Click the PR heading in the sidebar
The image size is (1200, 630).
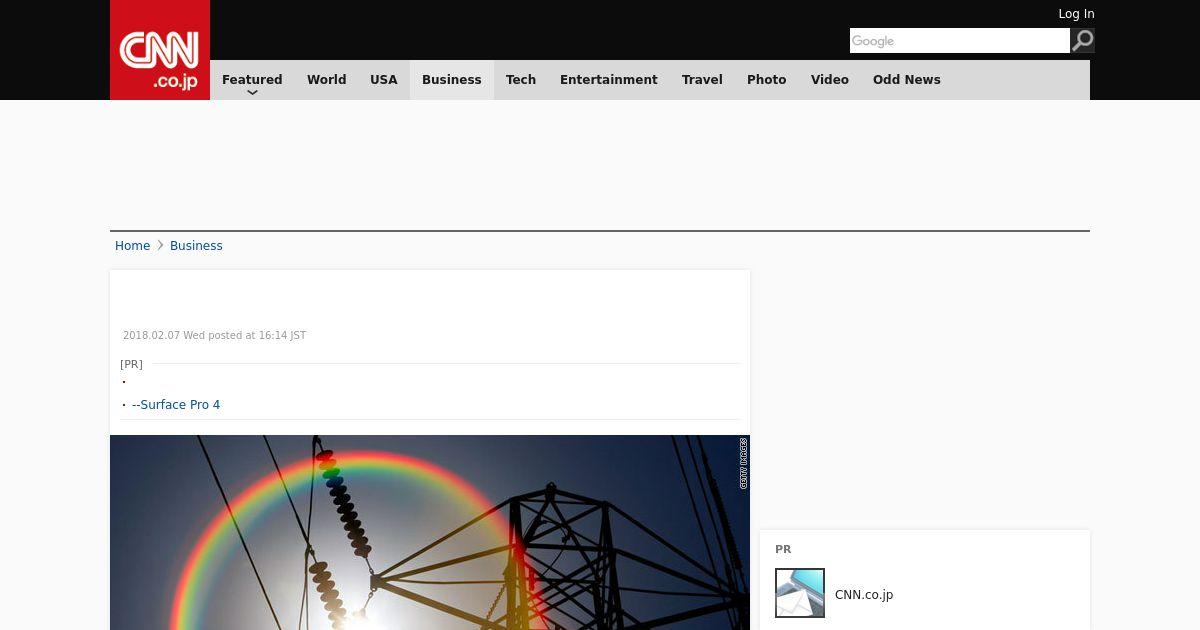(x=783, y=549)
